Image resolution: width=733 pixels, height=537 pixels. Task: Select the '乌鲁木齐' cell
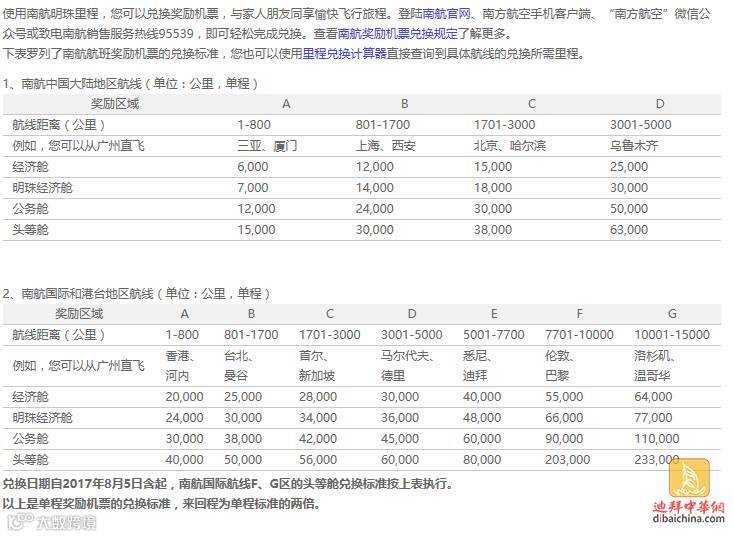[634, 146]
